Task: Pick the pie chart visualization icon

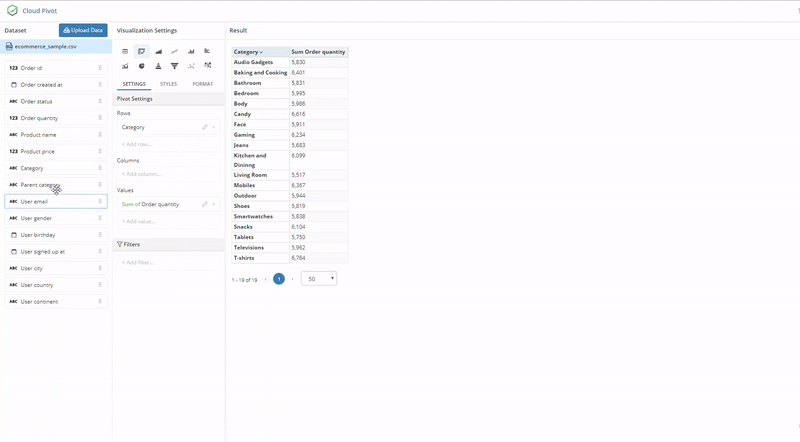Action: coord(141,66)
